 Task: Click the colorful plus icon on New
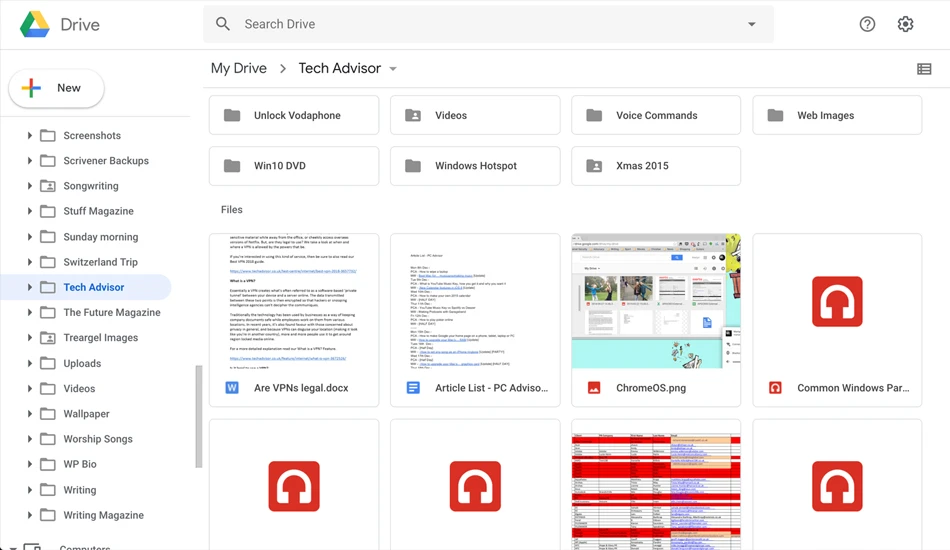(31, 88)
